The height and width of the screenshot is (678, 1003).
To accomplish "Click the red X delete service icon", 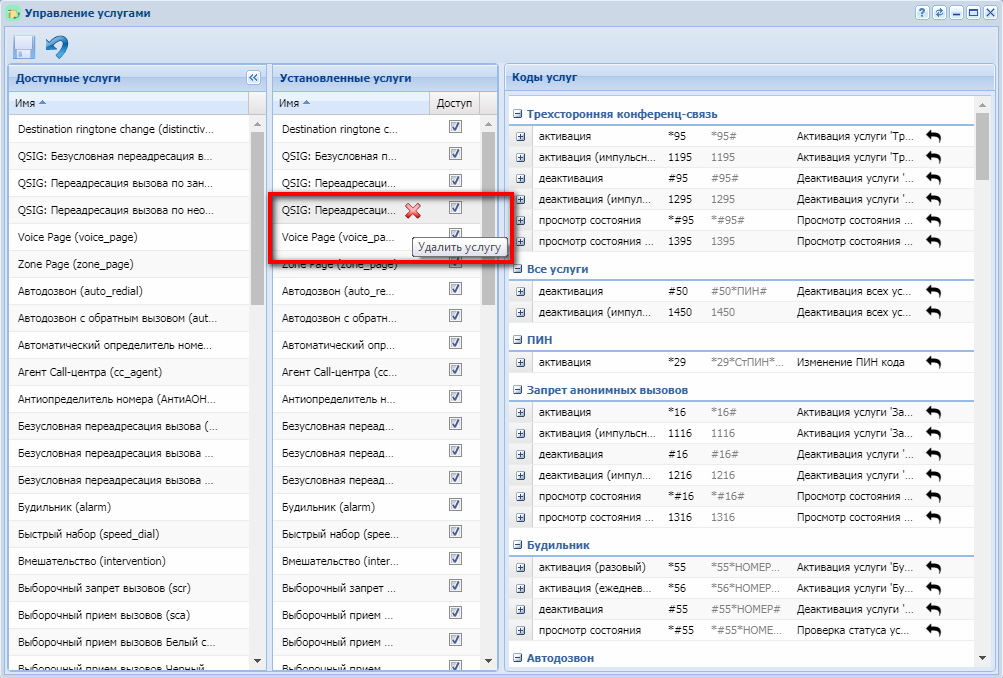I will pos(412,210).
